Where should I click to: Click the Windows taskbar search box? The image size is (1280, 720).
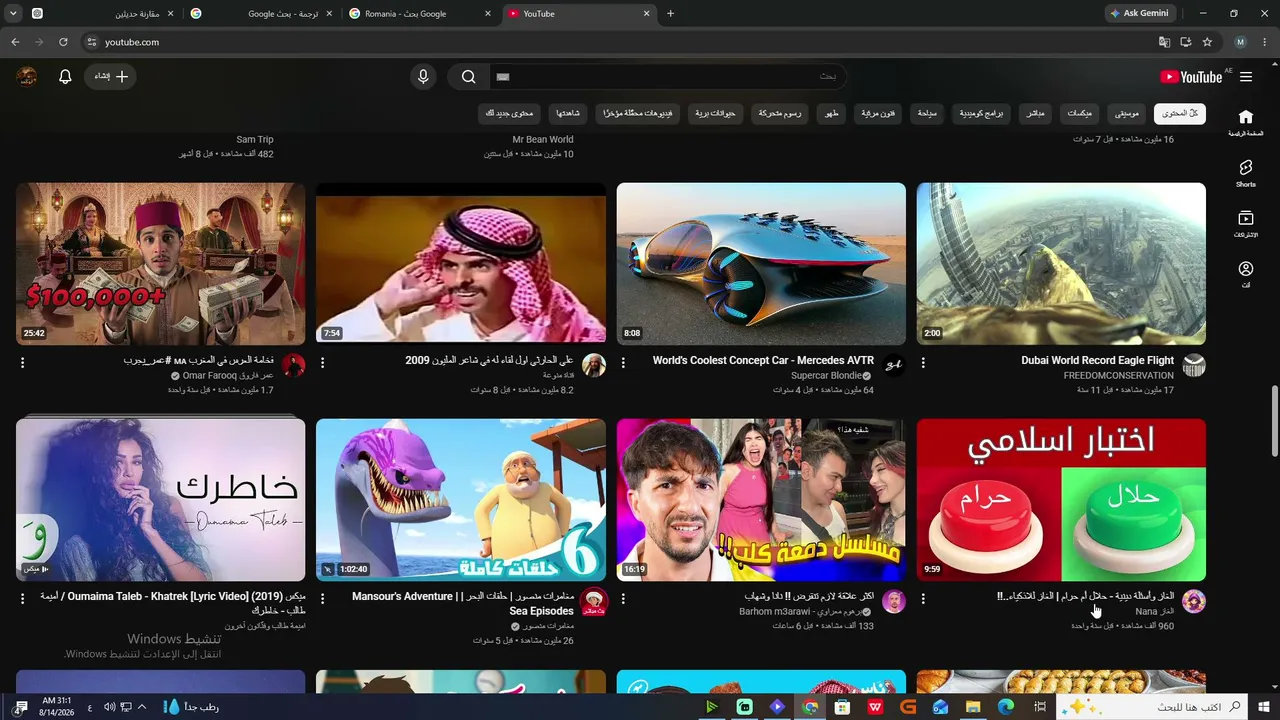pos(1152,707)
